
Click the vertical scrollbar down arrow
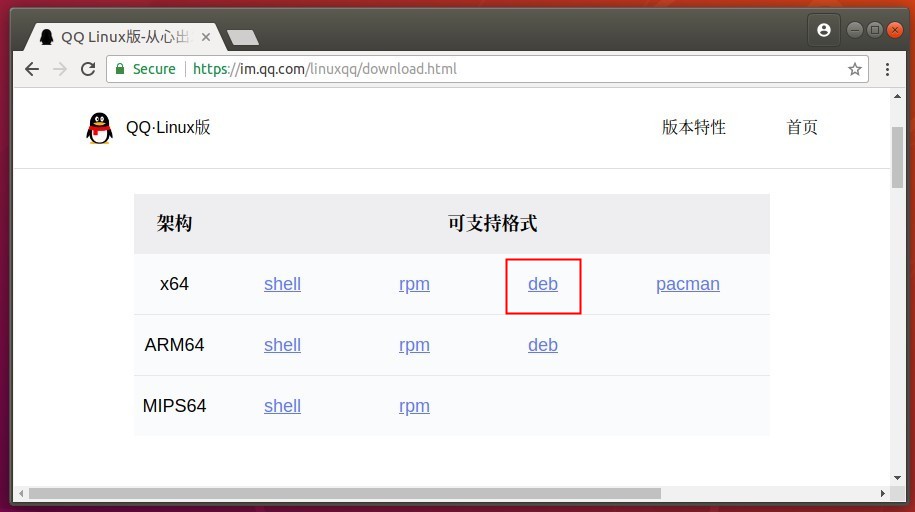point(897,478)
